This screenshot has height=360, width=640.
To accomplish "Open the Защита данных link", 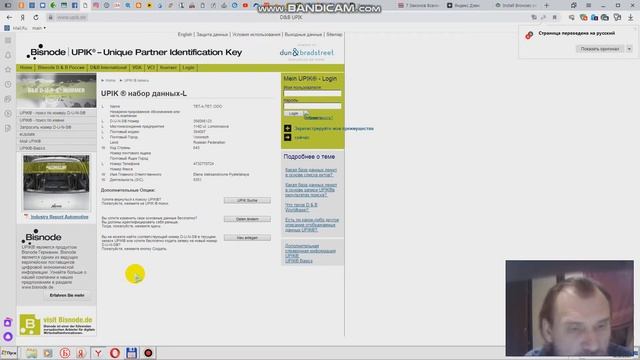I will click(212, 35).
